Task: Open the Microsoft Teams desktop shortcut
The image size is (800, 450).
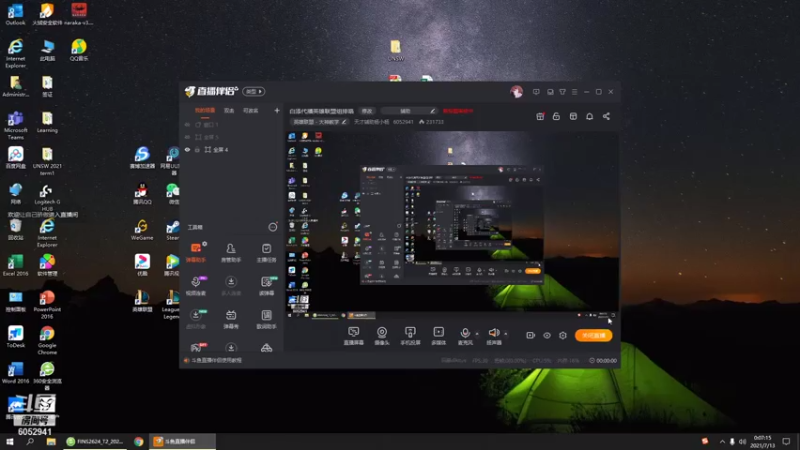Action: point(15,125)
